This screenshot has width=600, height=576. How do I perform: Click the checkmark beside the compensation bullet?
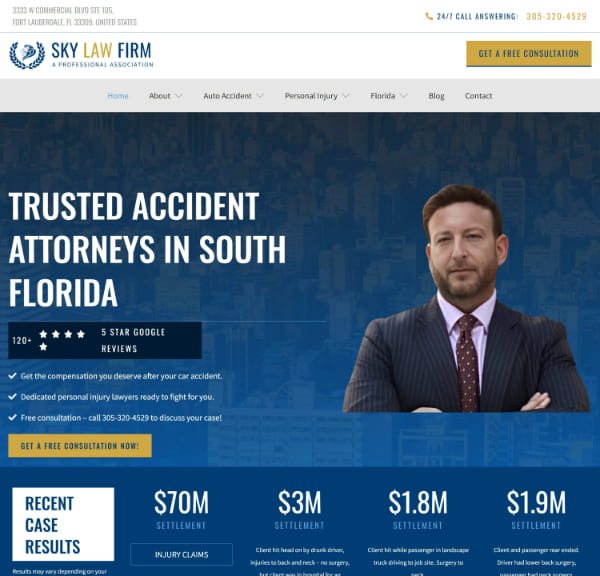[12, 376]
